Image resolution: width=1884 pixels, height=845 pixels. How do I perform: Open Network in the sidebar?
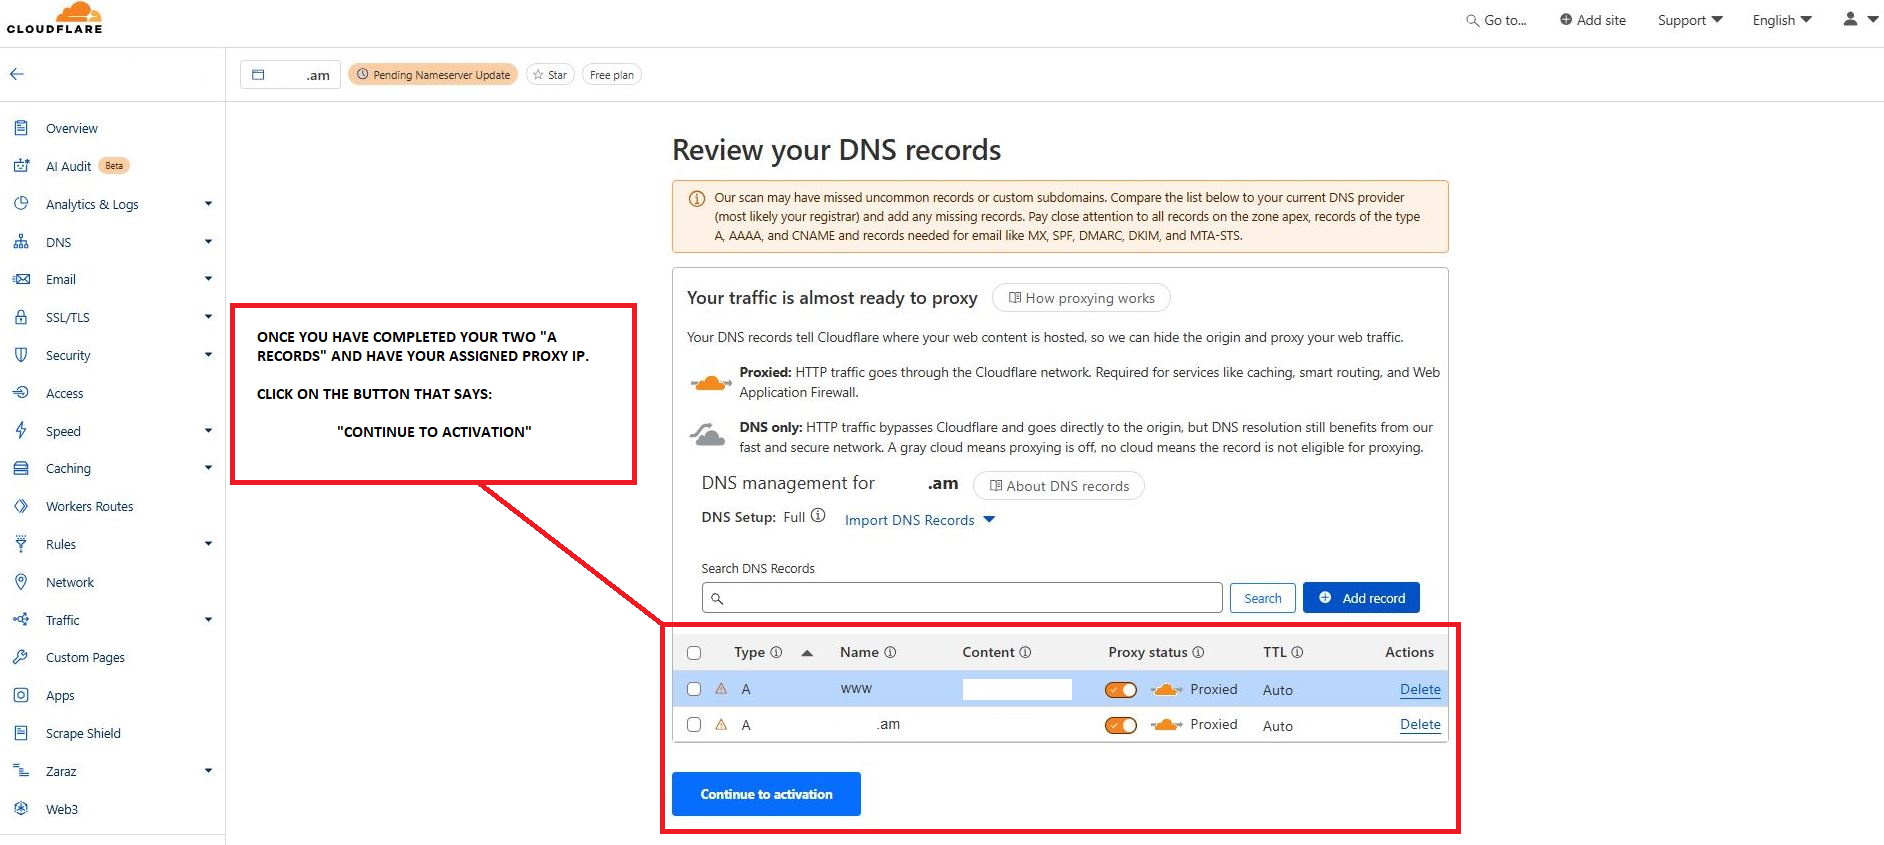(x=70, y=582)
